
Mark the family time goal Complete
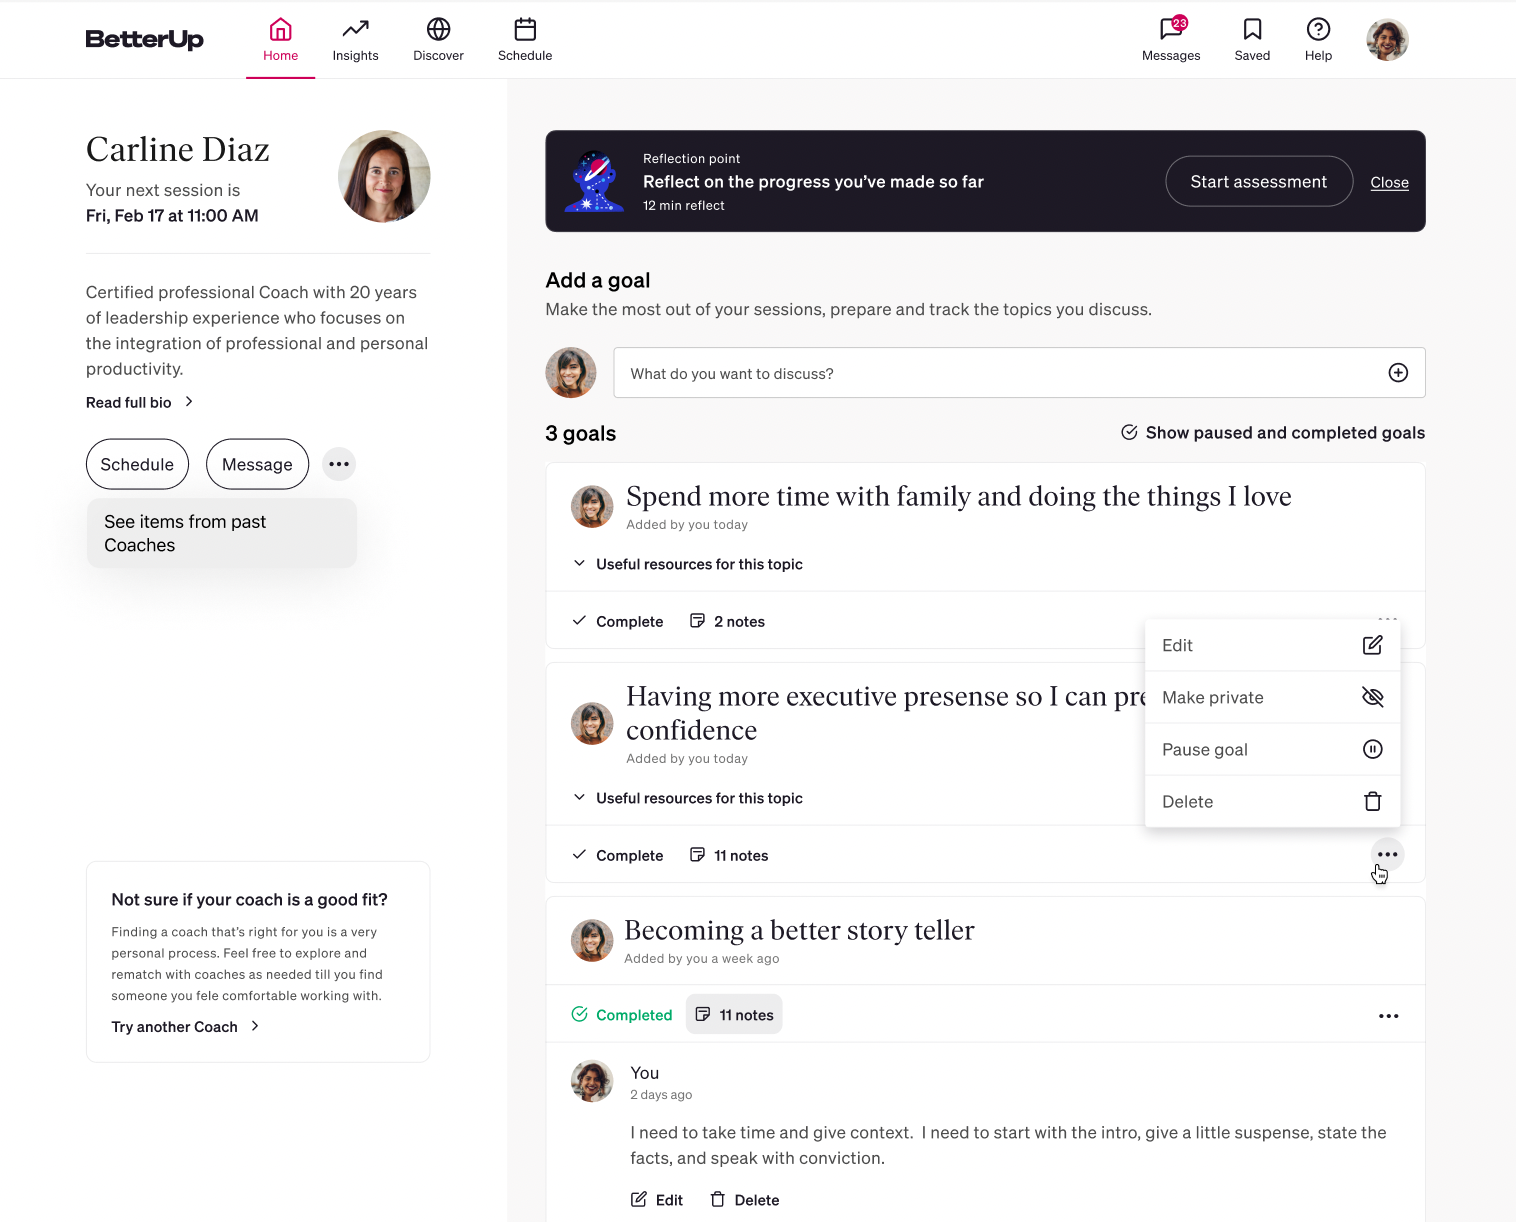(x=617, y=621)
